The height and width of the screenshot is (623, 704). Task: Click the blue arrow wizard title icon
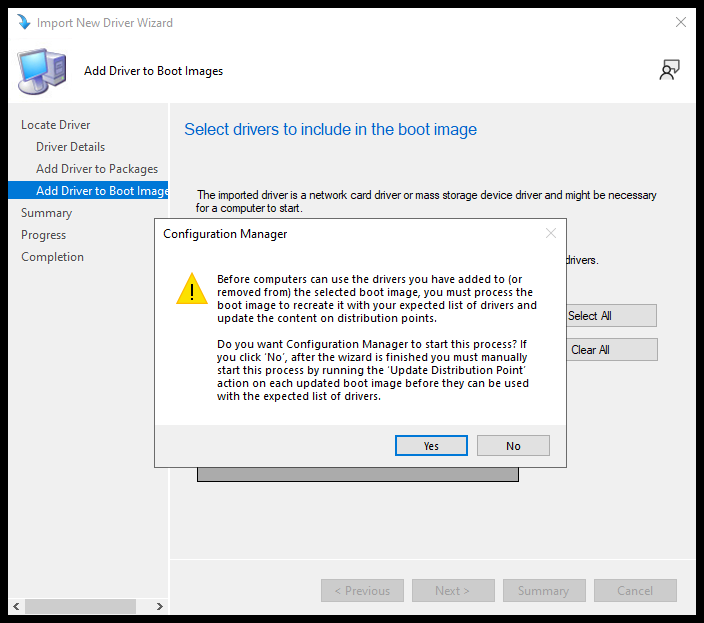(x=23, y=22)
